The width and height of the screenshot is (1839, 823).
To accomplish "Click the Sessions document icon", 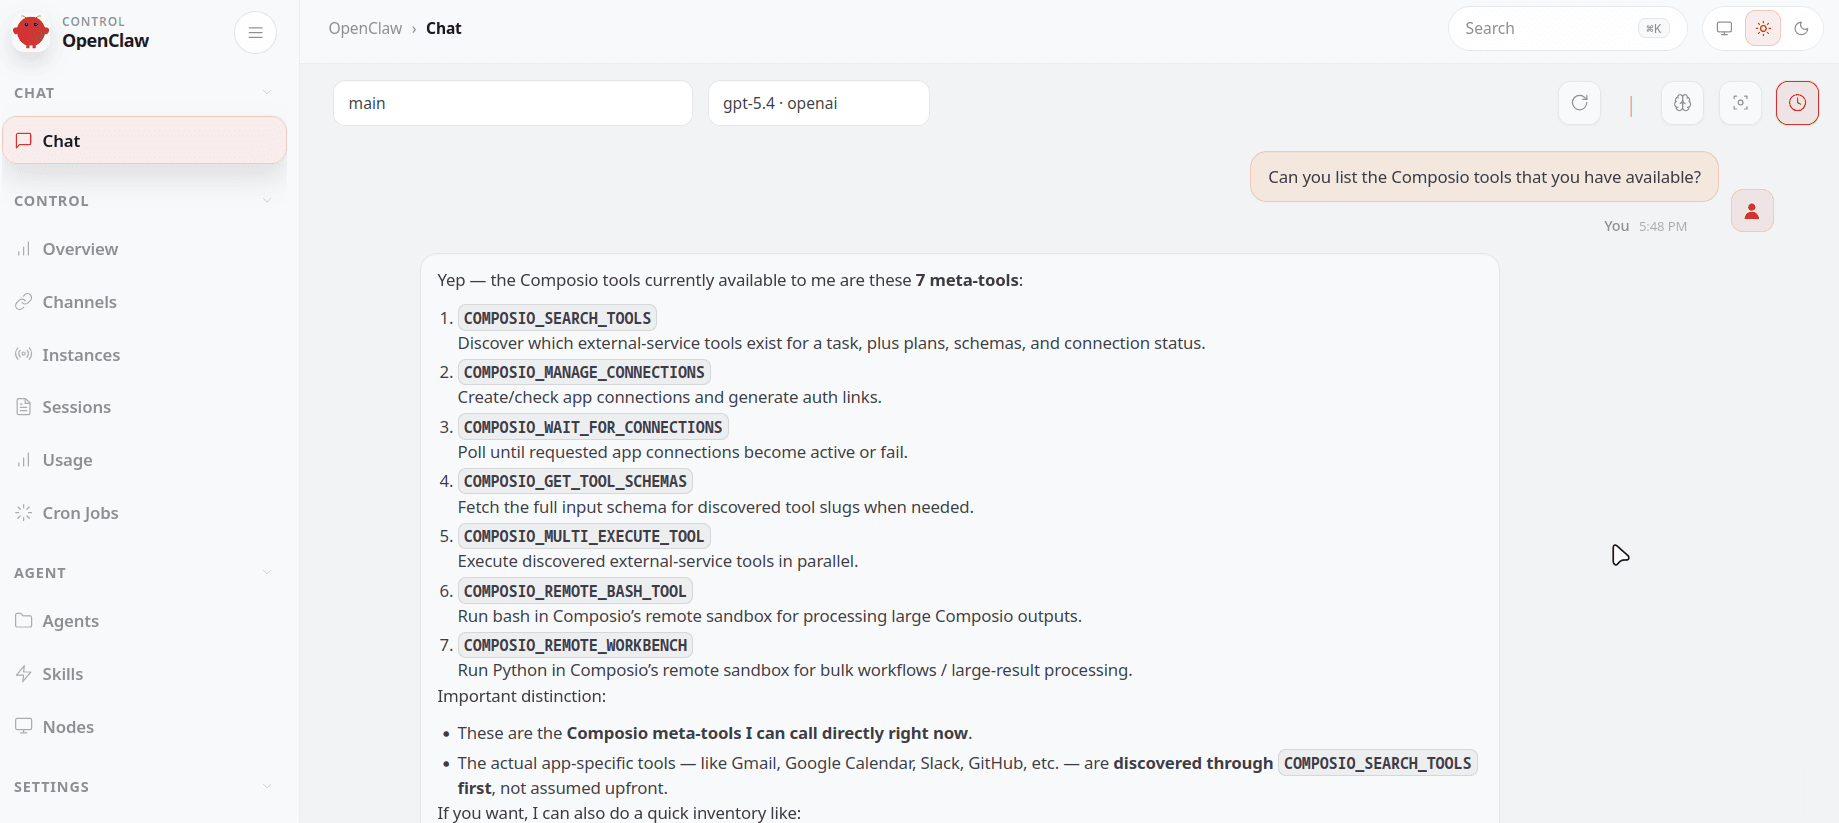I will 24,407.
